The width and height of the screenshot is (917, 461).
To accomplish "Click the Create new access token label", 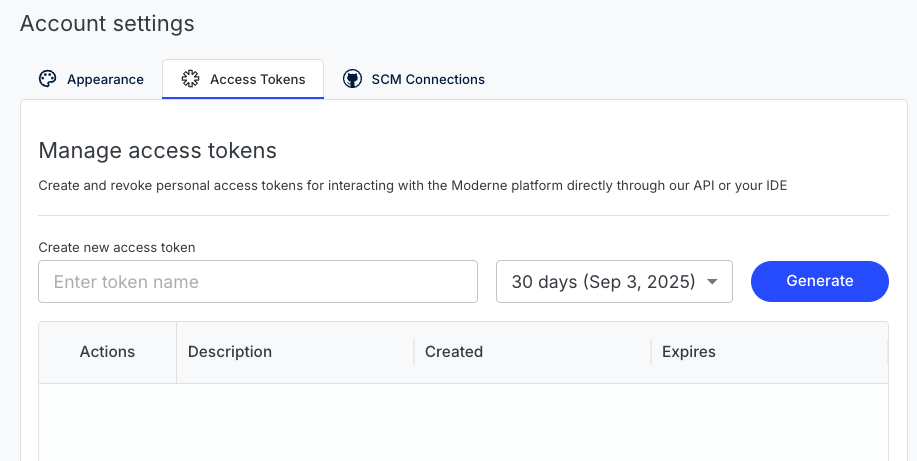I will click(x=117, y=247).
